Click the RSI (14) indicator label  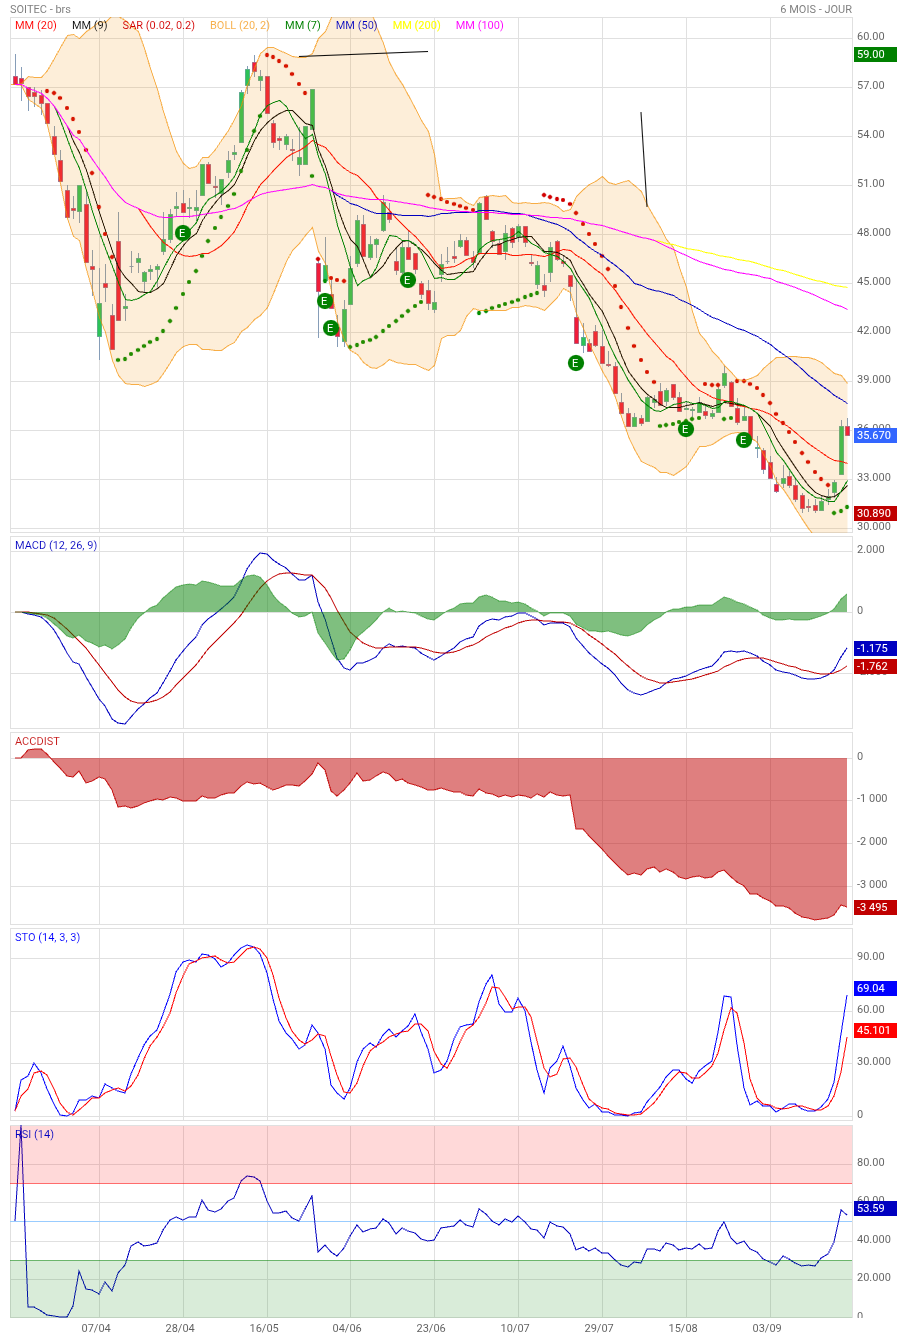pos(34,1134)
